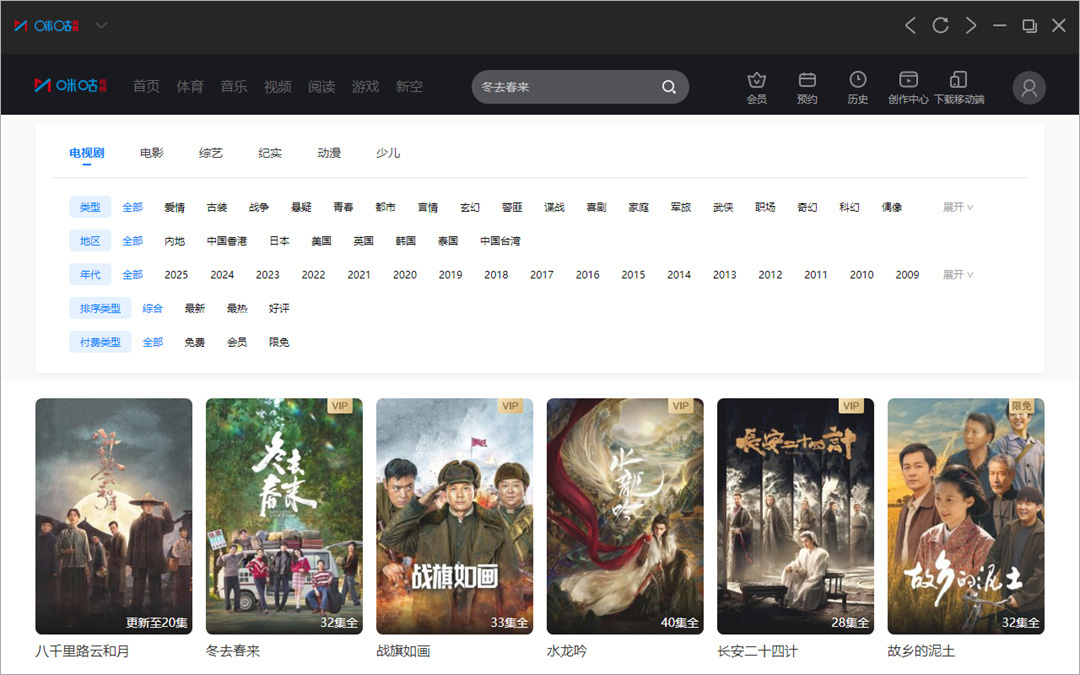Switch to the 少儿 tab
1080x675 pixels.
(x=388, y=153)
